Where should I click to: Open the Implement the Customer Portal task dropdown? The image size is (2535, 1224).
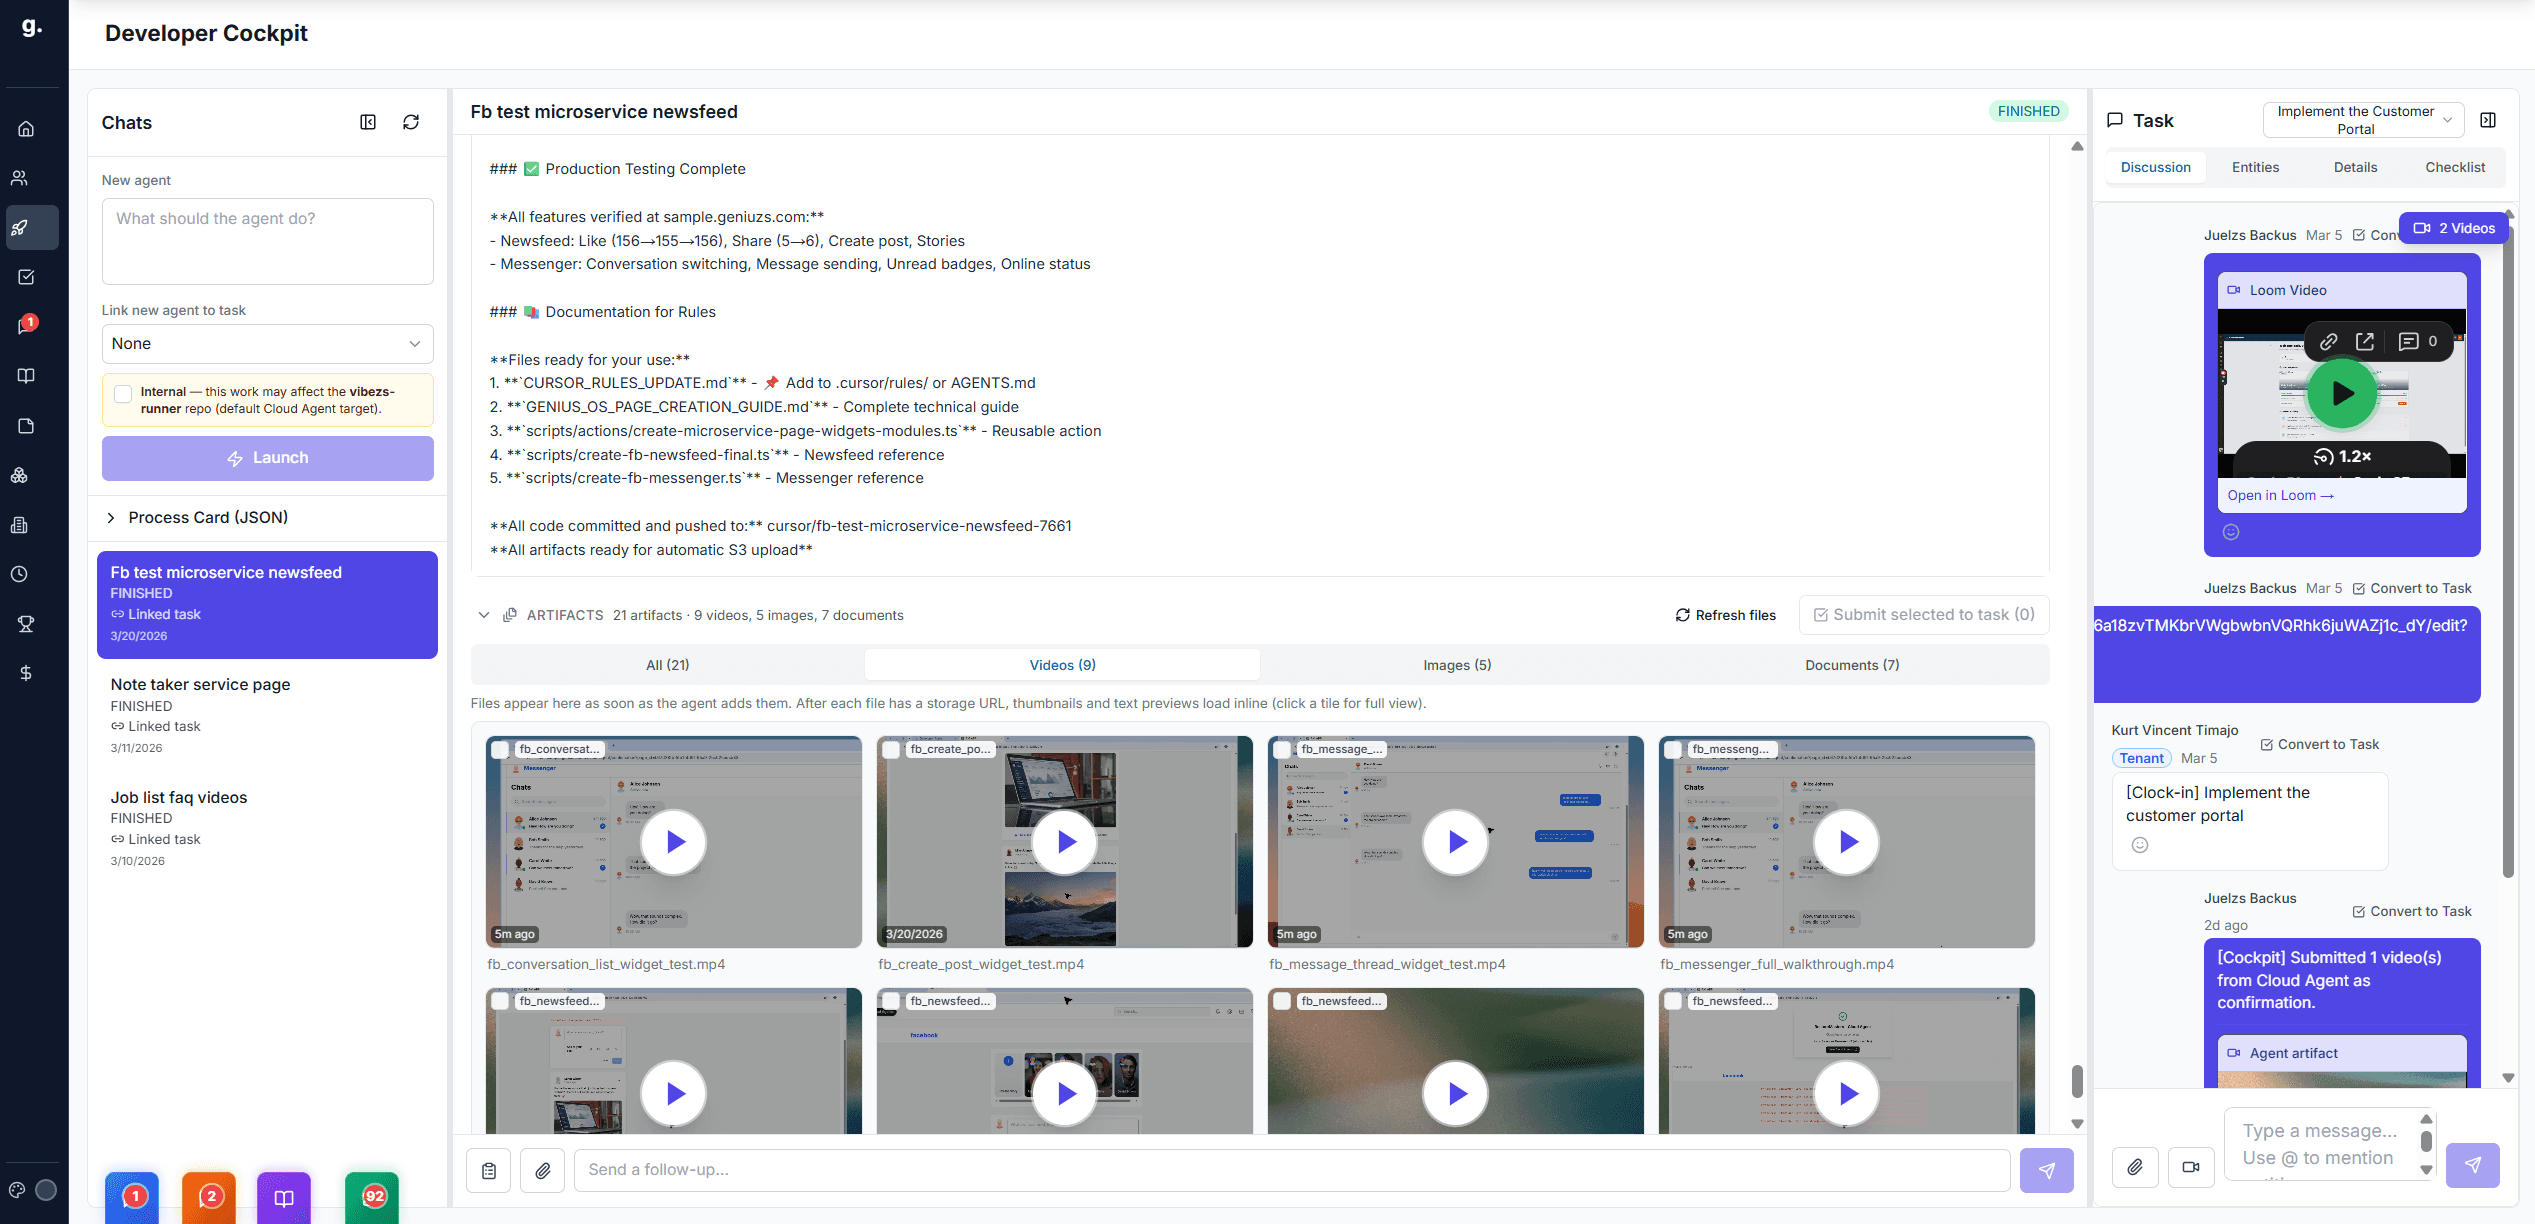pos(2362,120)
